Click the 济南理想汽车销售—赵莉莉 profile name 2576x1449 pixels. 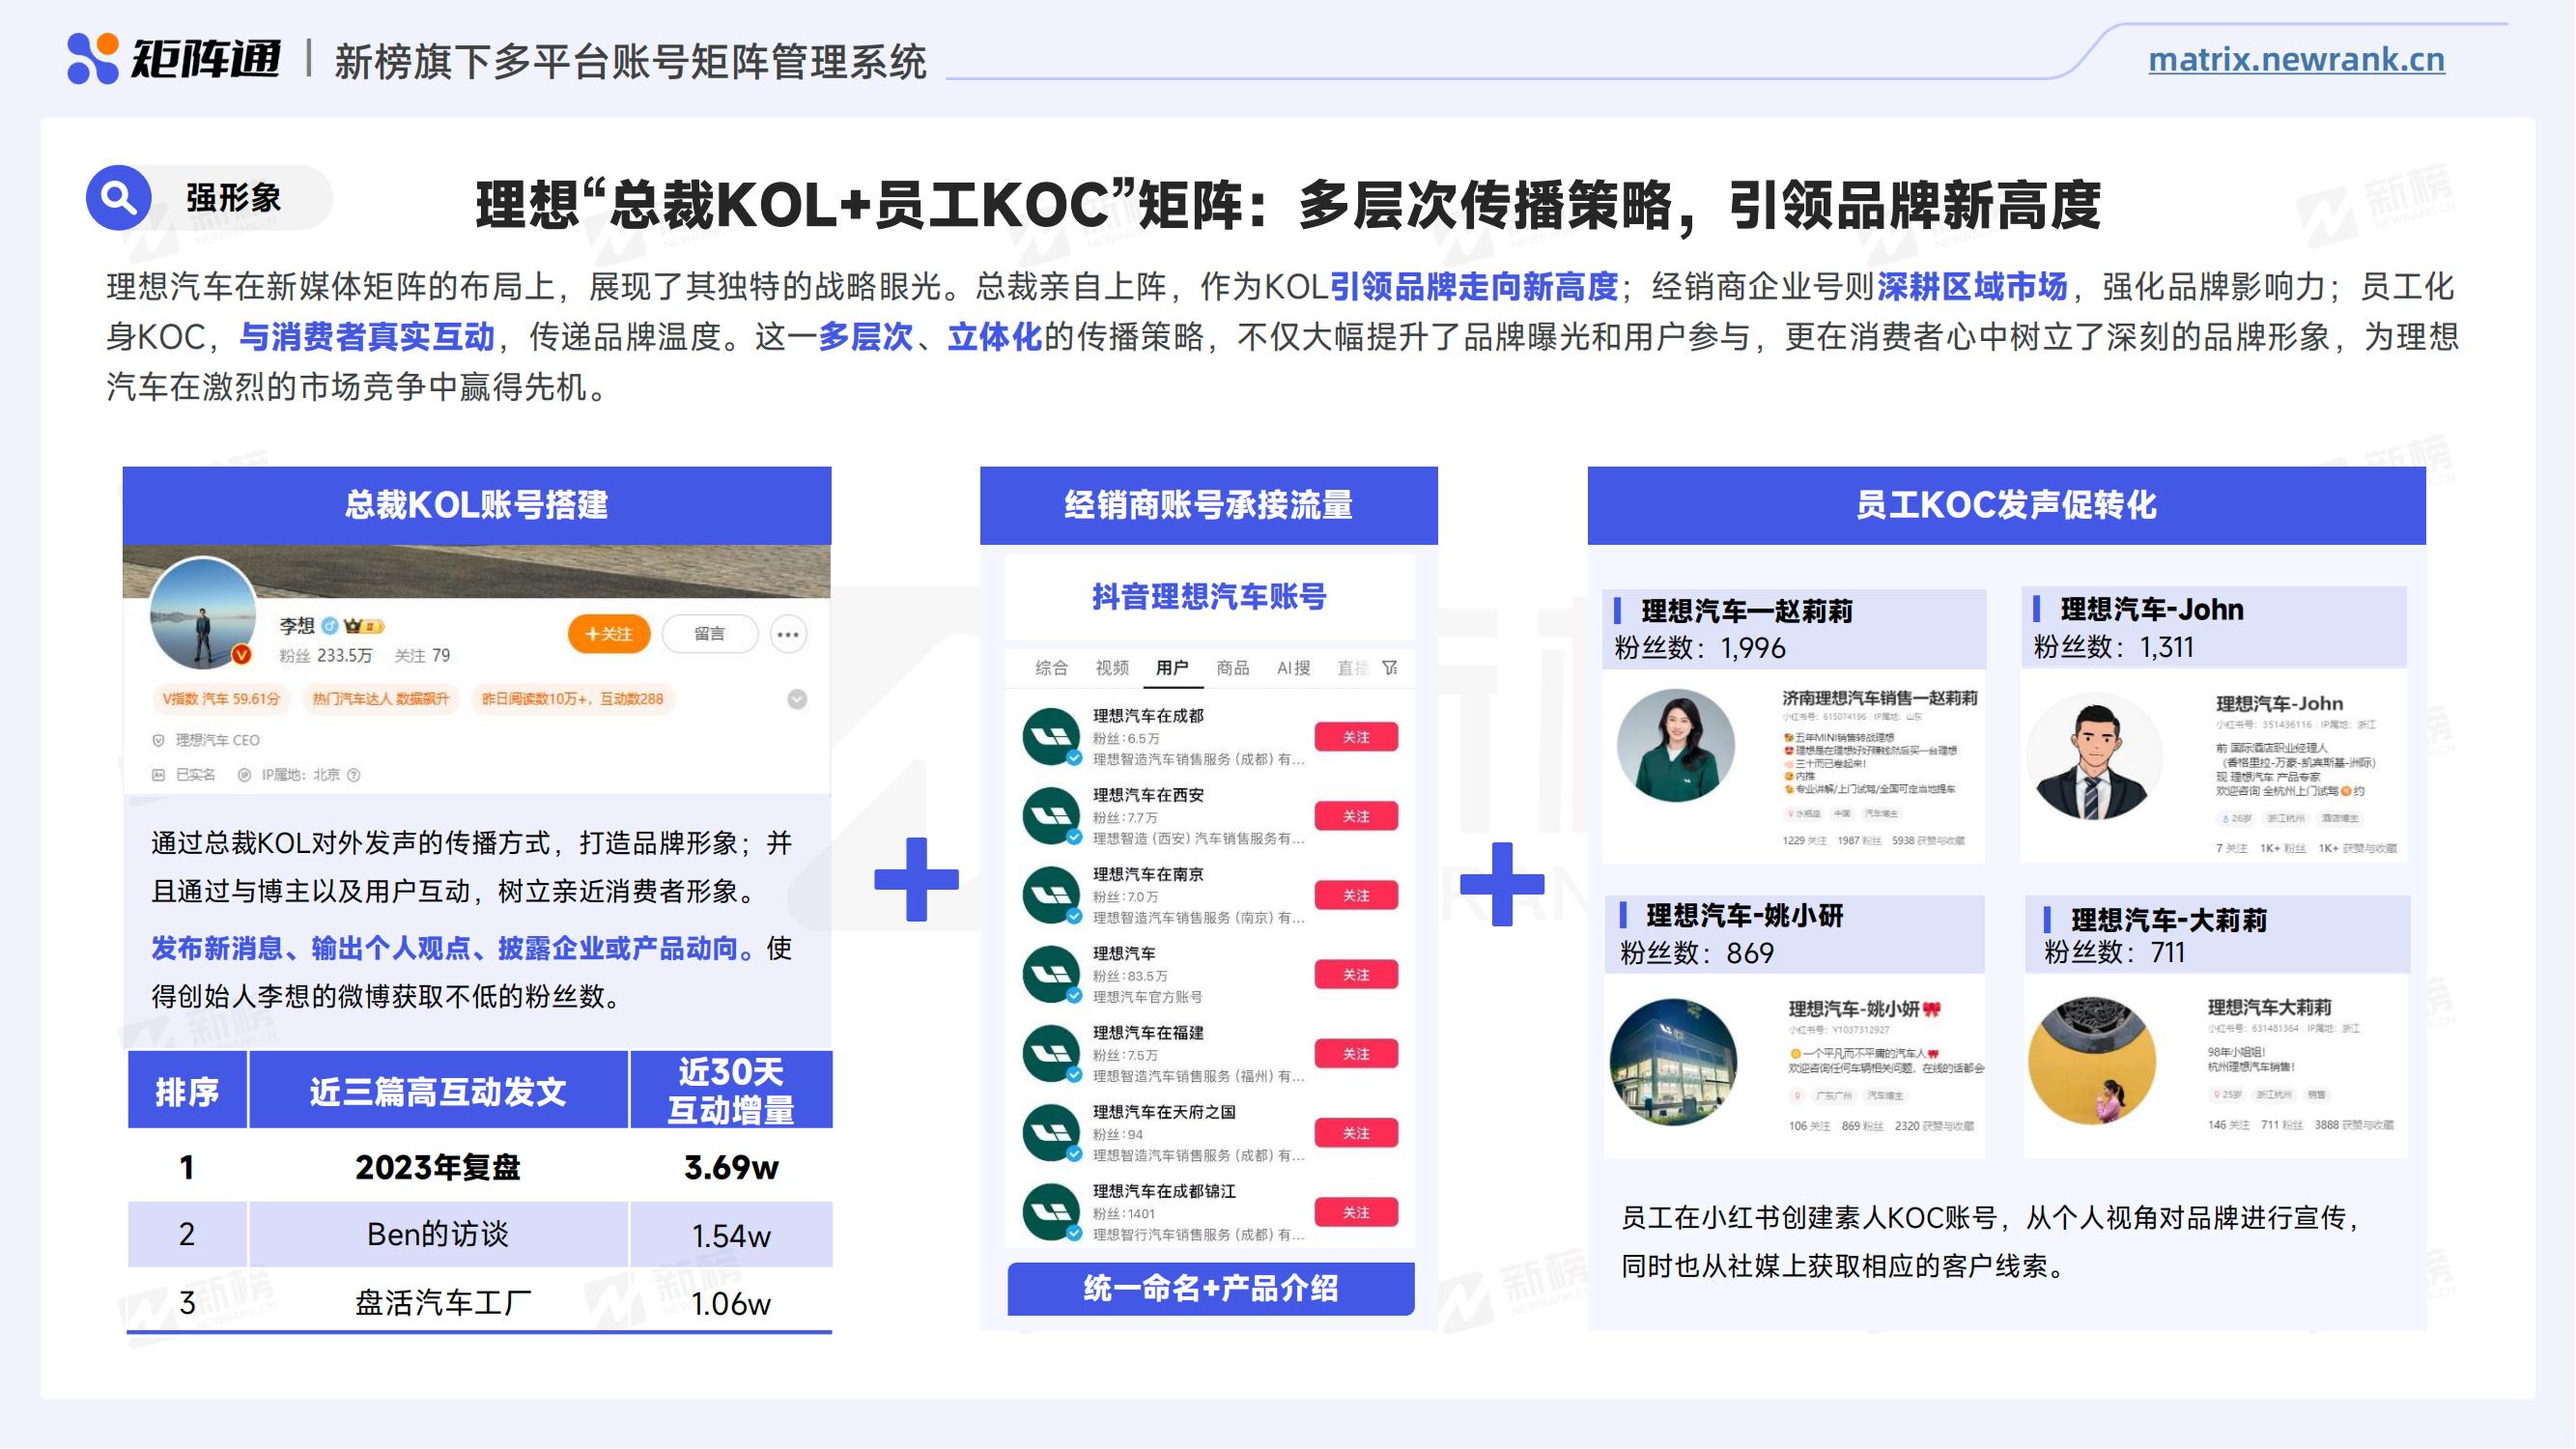[x=1879, y=698]
